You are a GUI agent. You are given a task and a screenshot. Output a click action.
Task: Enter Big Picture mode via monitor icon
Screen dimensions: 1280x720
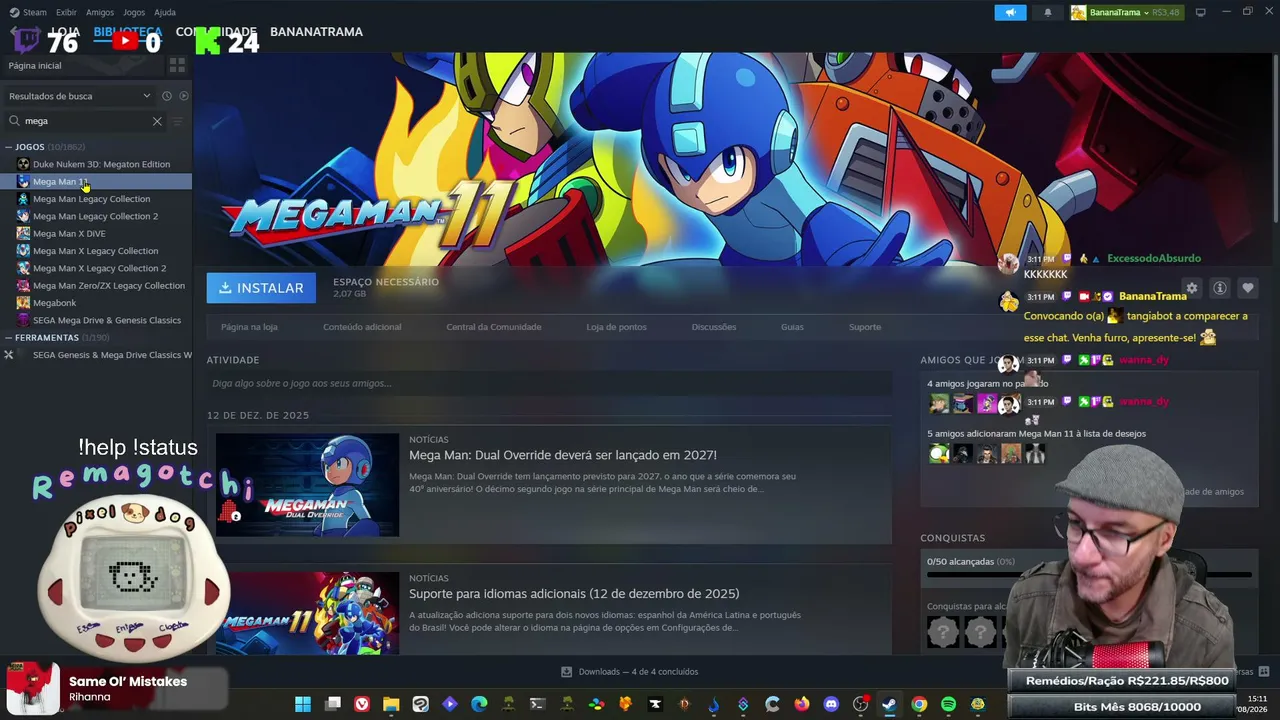pyautogui.click(x=1200, y=12)
